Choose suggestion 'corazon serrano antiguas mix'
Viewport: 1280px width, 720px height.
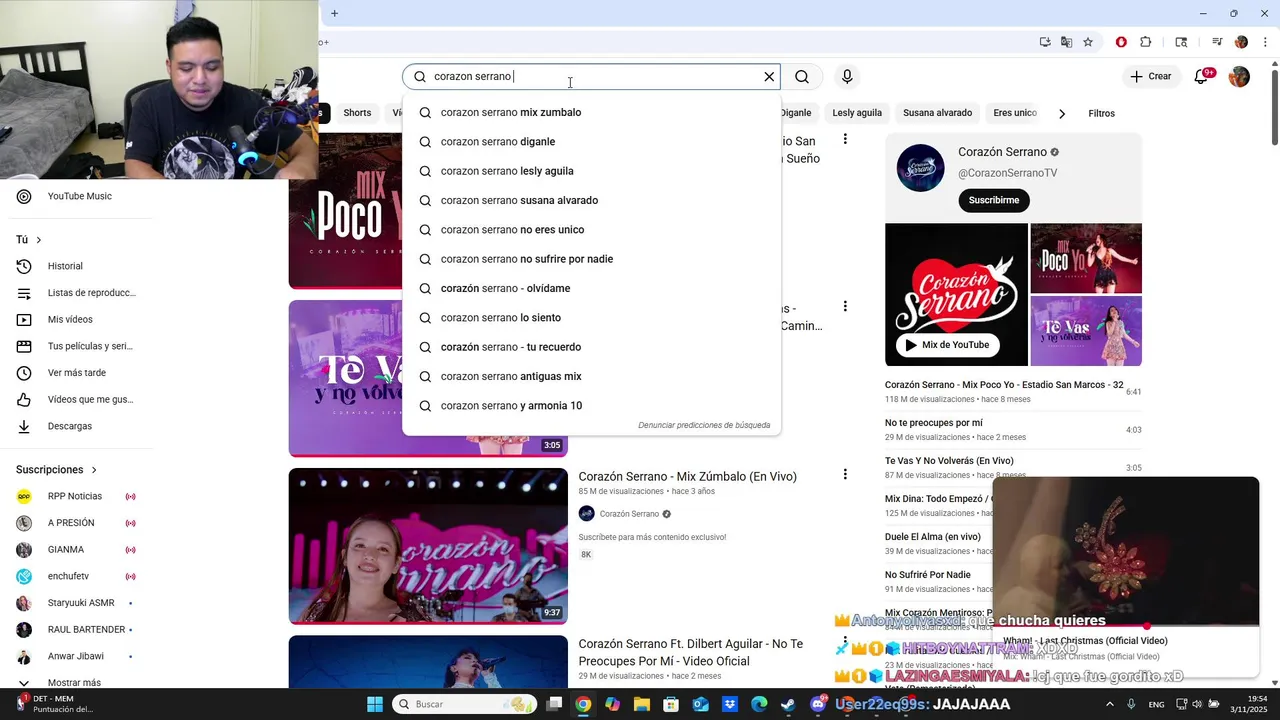click(x=591, y=376)
